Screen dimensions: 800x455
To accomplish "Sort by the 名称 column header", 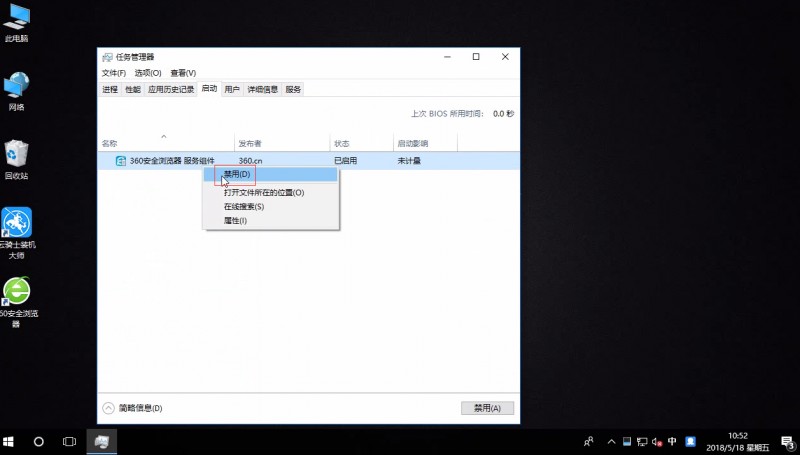I will coord(166,143).
